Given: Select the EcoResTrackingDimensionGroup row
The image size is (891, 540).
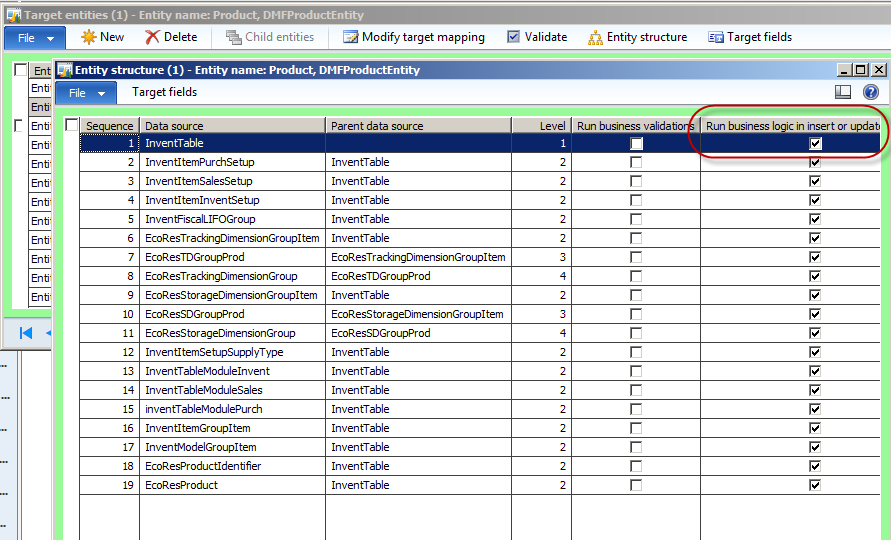Looking at the screenshot, I should pos(221,276).
